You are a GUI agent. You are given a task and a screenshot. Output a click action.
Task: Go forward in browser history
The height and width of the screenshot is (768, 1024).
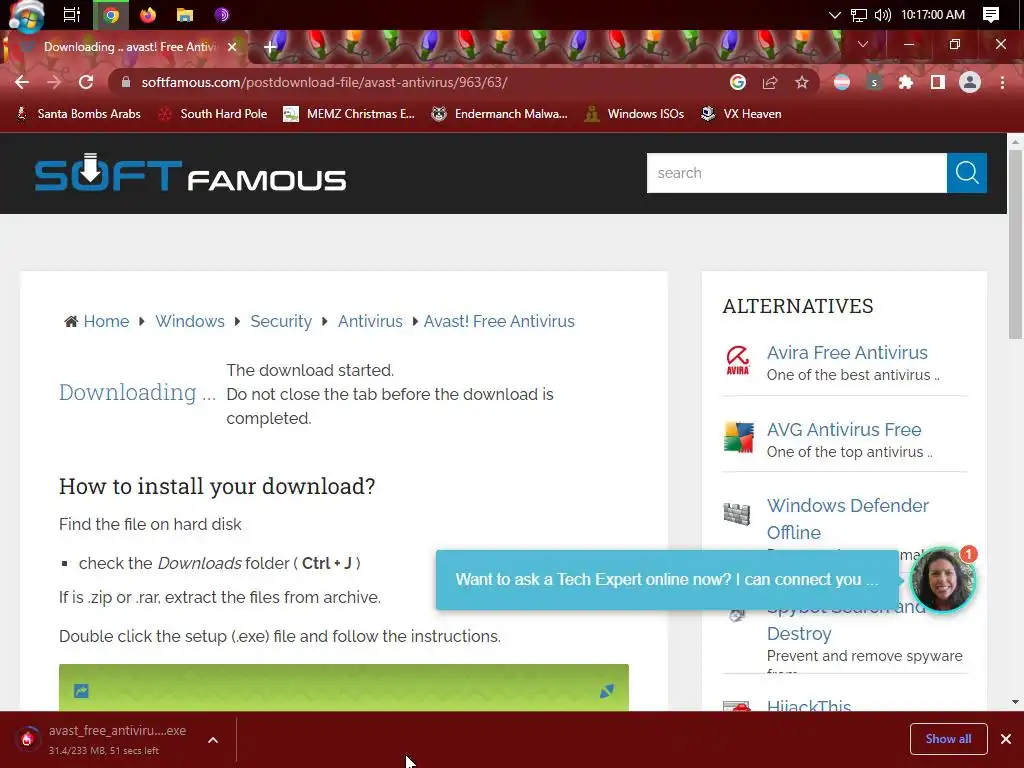point(54,82)
